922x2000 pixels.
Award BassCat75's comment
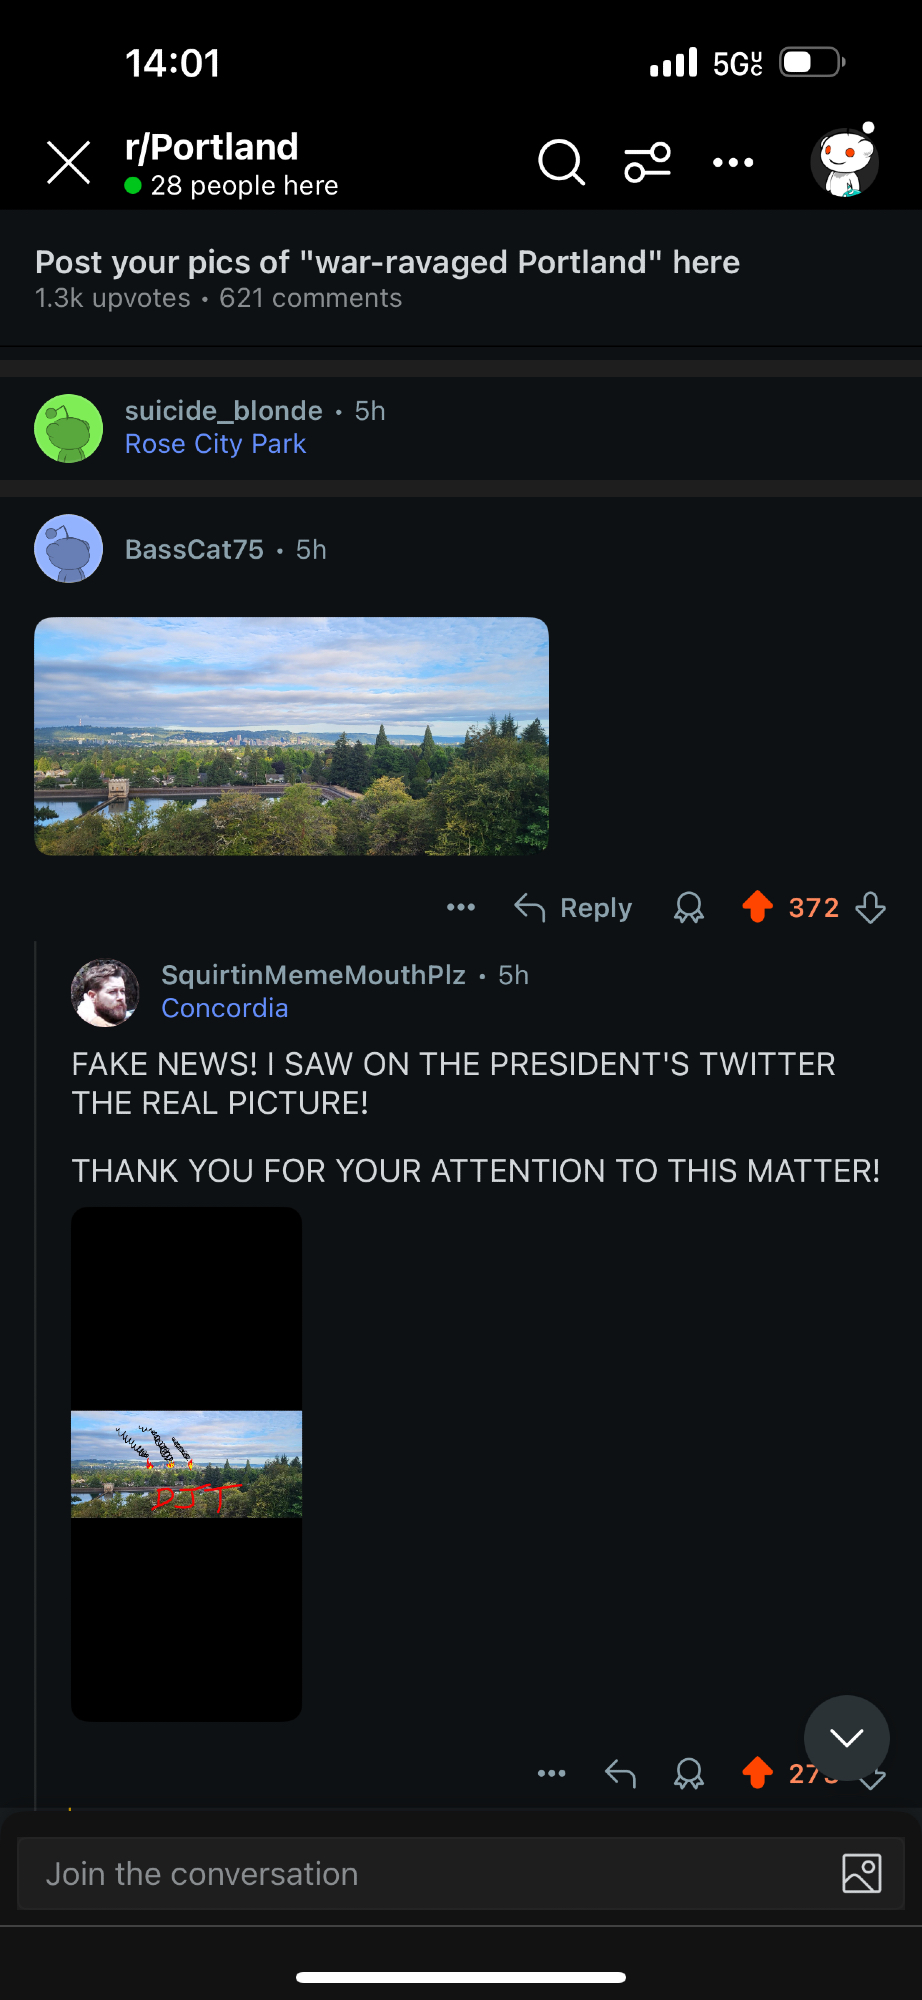689,908
